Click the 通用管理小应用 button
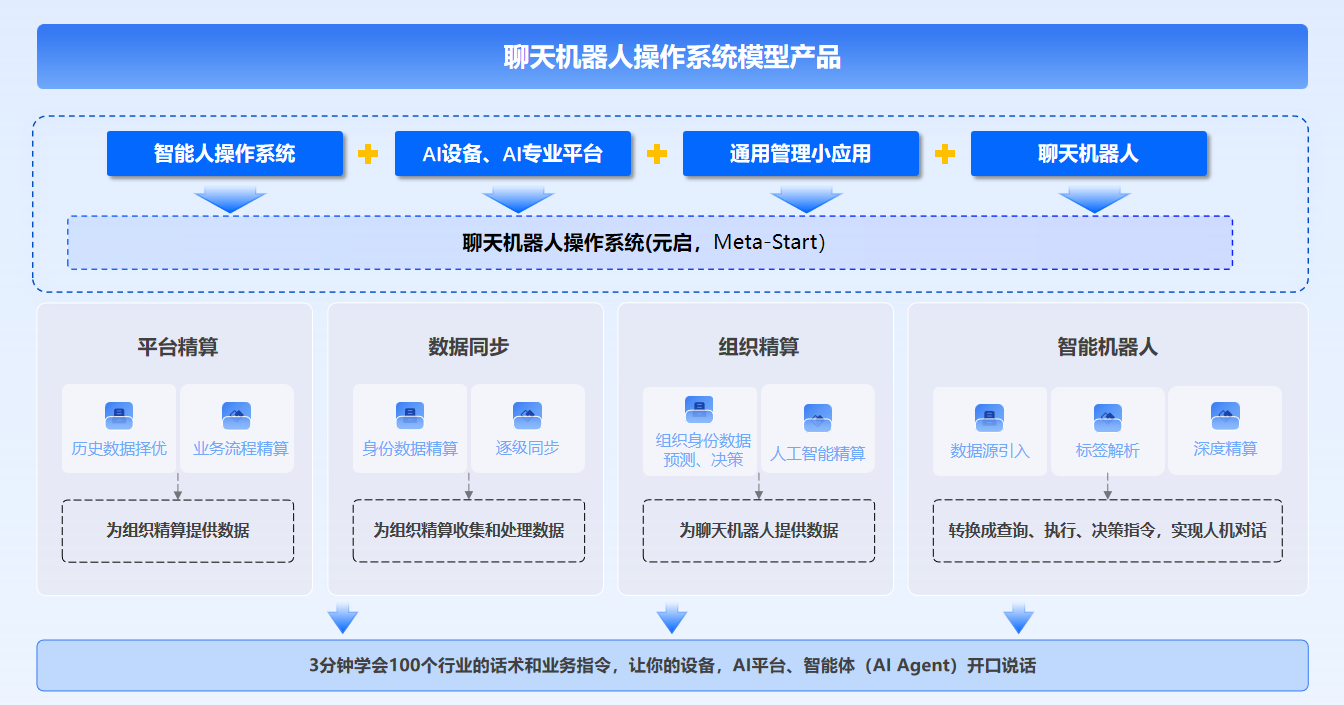Screen dimensions: 1344x705 pos(800,154)
